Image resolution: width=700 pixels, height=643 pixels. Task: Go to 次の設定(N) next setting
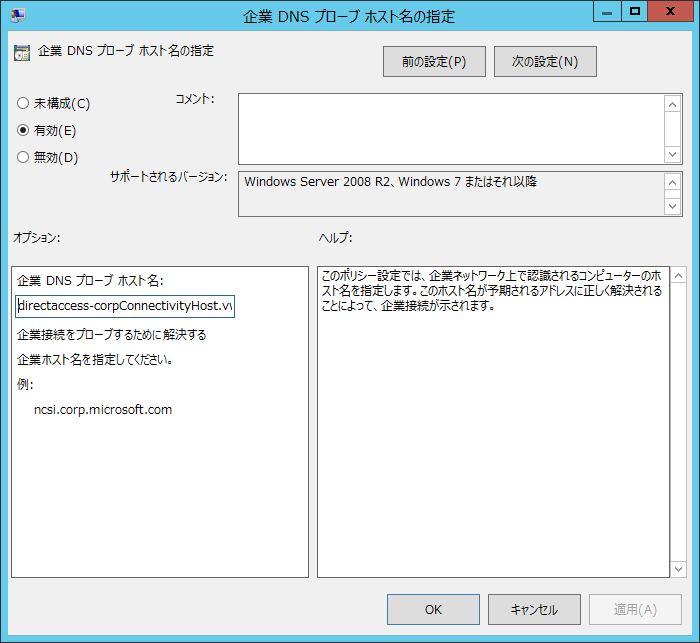click(x=545, y=62)
